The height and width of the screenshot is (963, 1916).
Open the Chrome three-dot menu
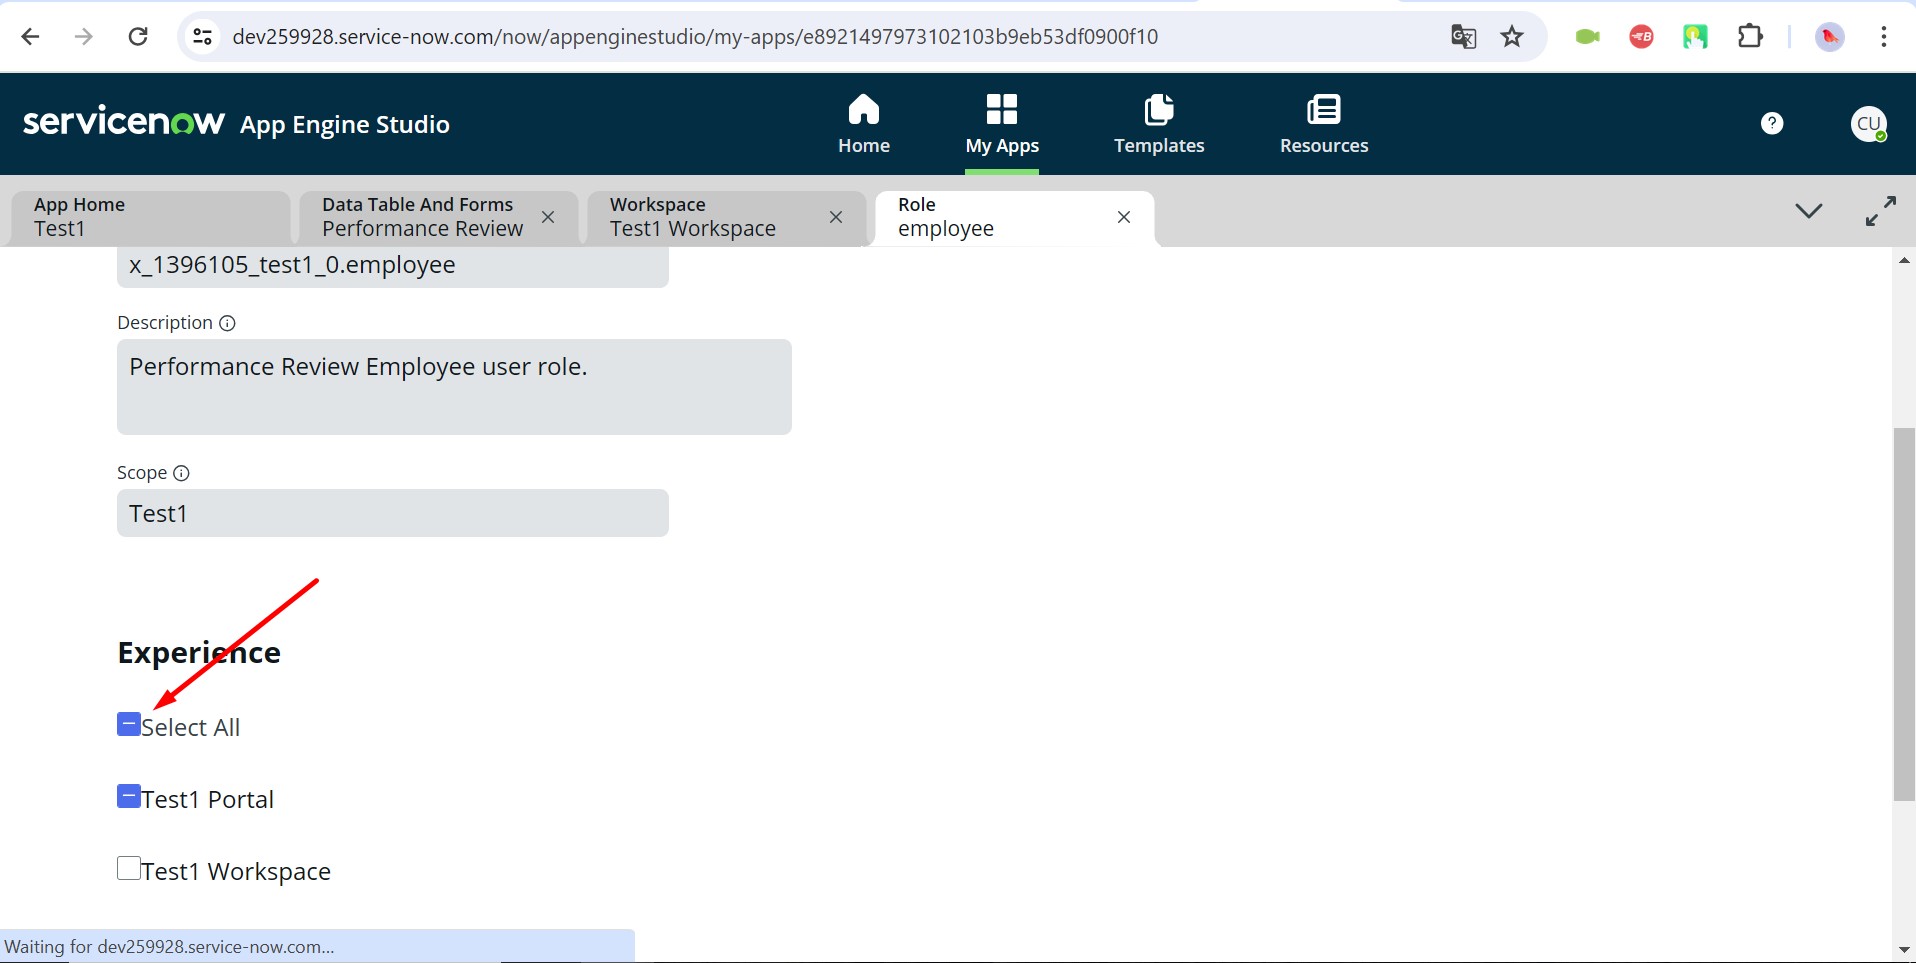(1884, 37)
